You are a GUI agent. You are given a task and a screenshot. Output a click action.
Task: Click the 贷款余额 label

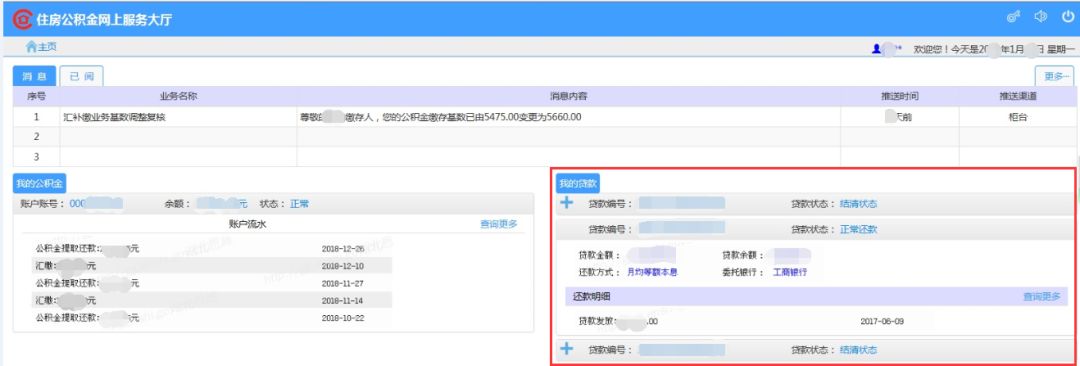(744, 256)
